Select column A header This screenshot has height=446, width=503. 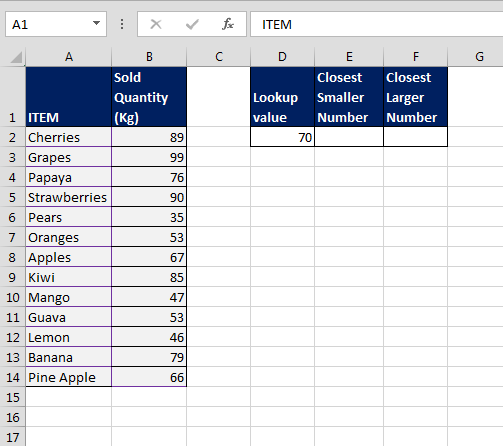pyautogui.click(x=69, y=57)
